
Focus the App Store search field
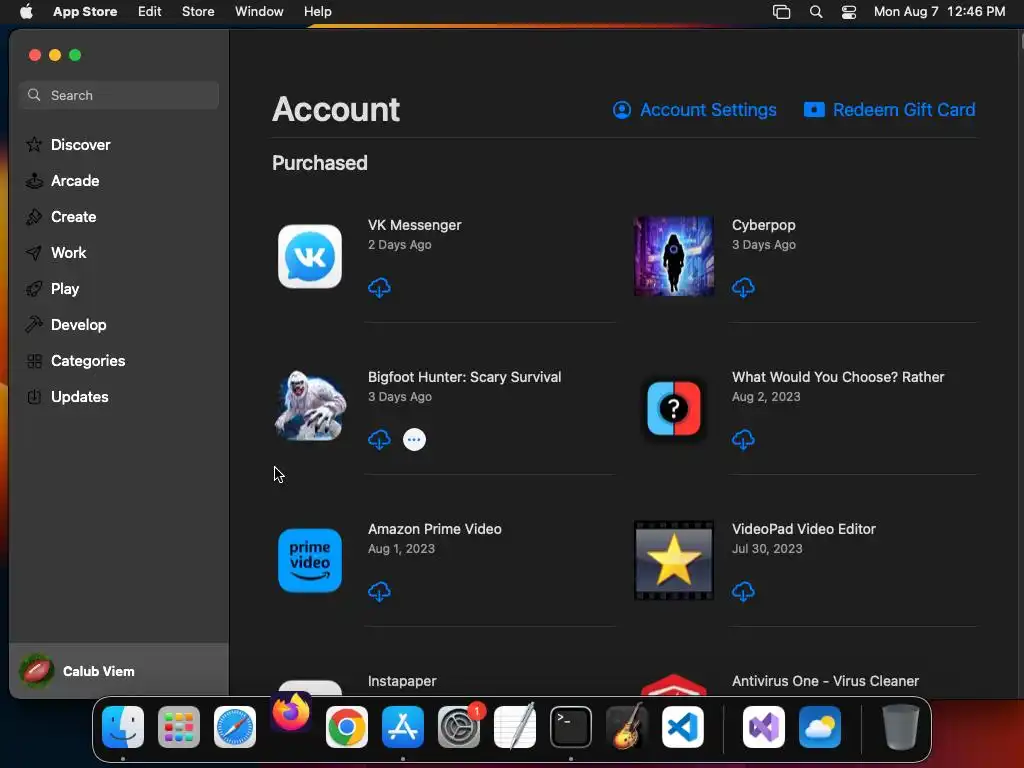click(119, 95)
